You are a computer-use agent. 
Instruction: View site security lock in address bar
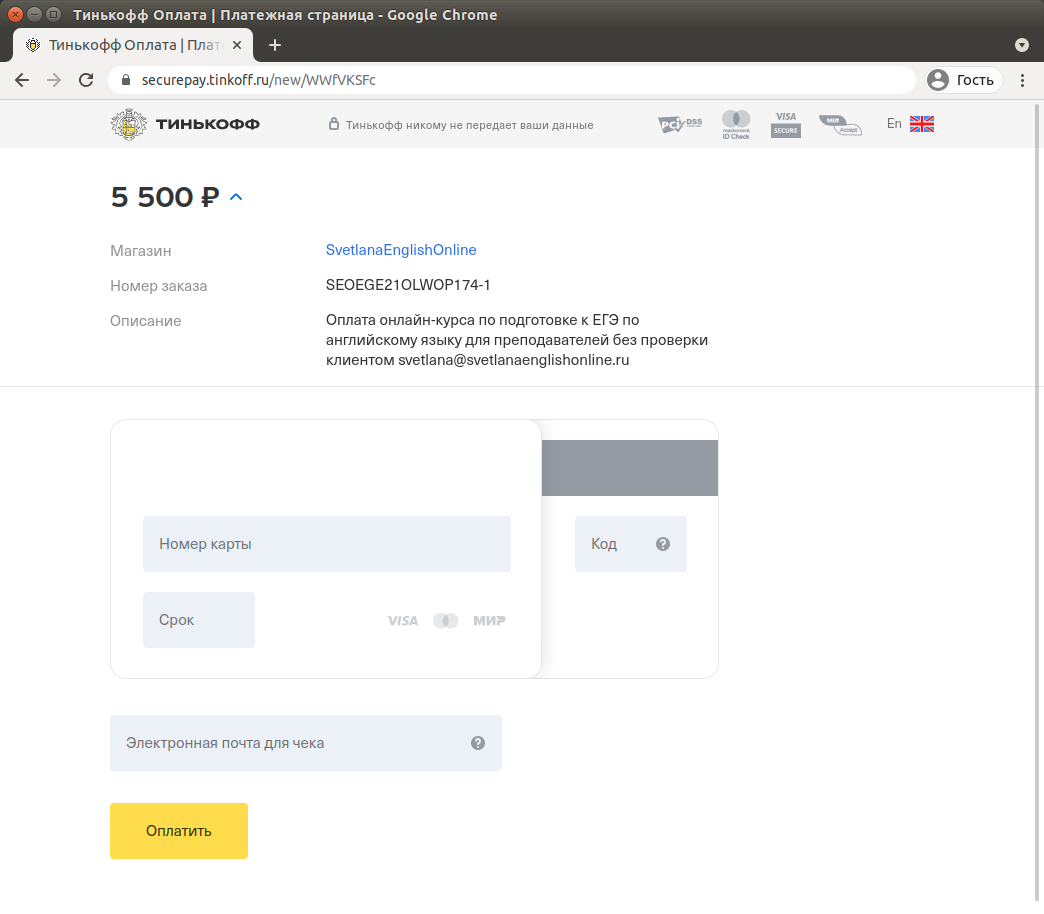126,80
